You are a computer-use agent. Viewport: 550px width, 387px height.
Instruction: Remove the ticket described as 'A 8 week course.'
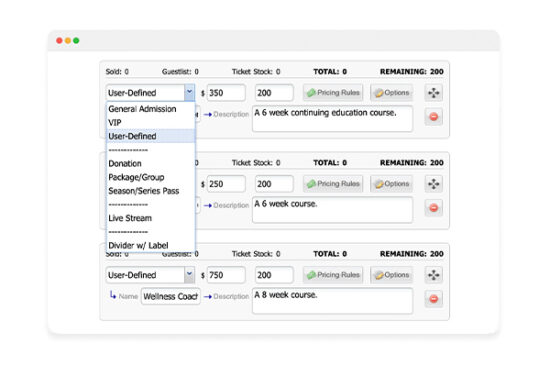point(434,299)
